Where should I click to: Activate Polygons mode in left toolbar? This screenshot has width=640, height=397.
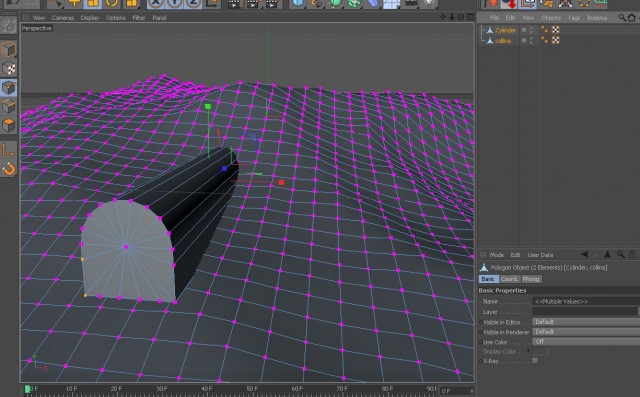click(x=8, y=125)
